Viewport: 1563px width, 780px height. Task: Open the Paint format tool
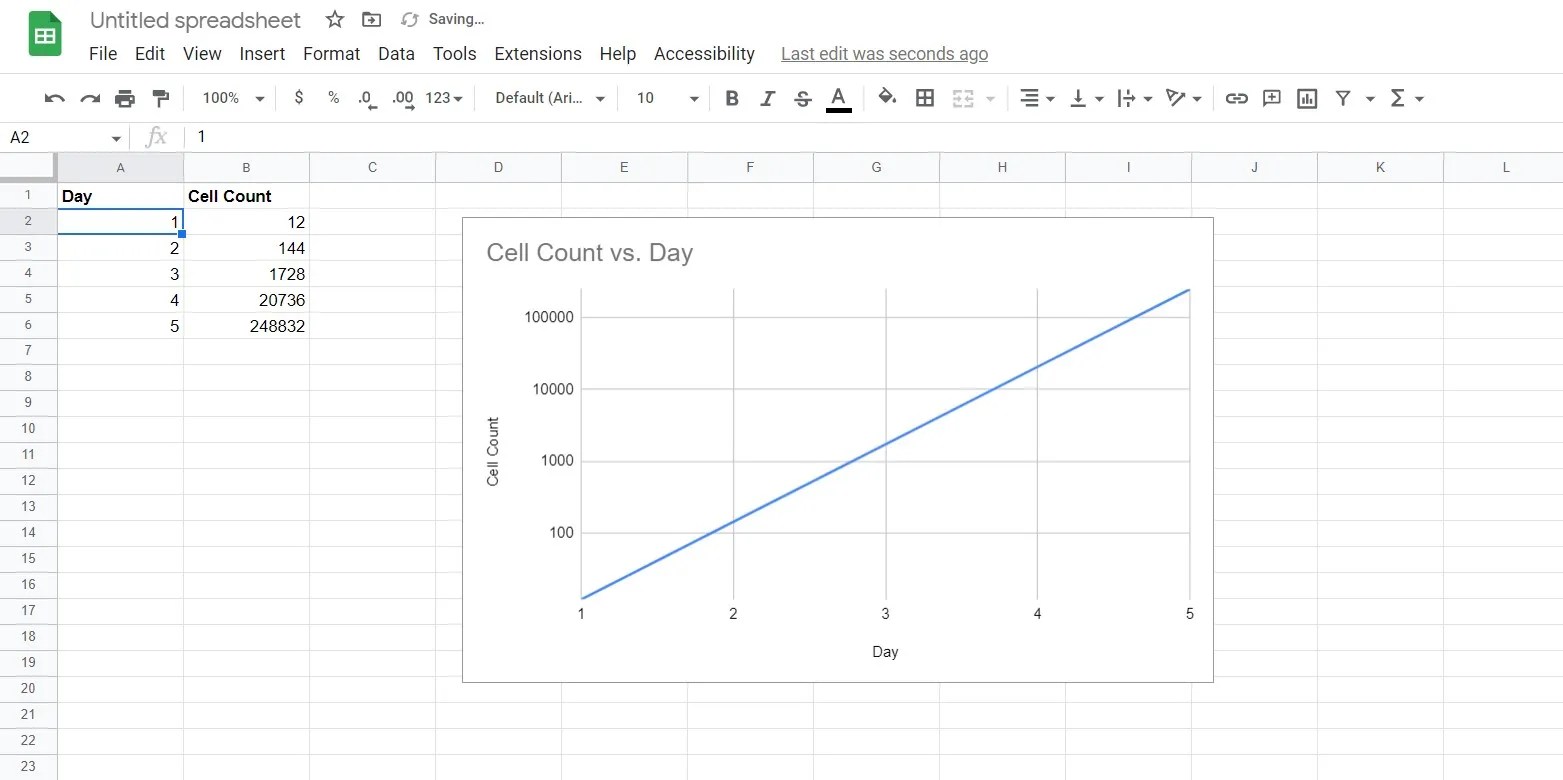point(160,98)
